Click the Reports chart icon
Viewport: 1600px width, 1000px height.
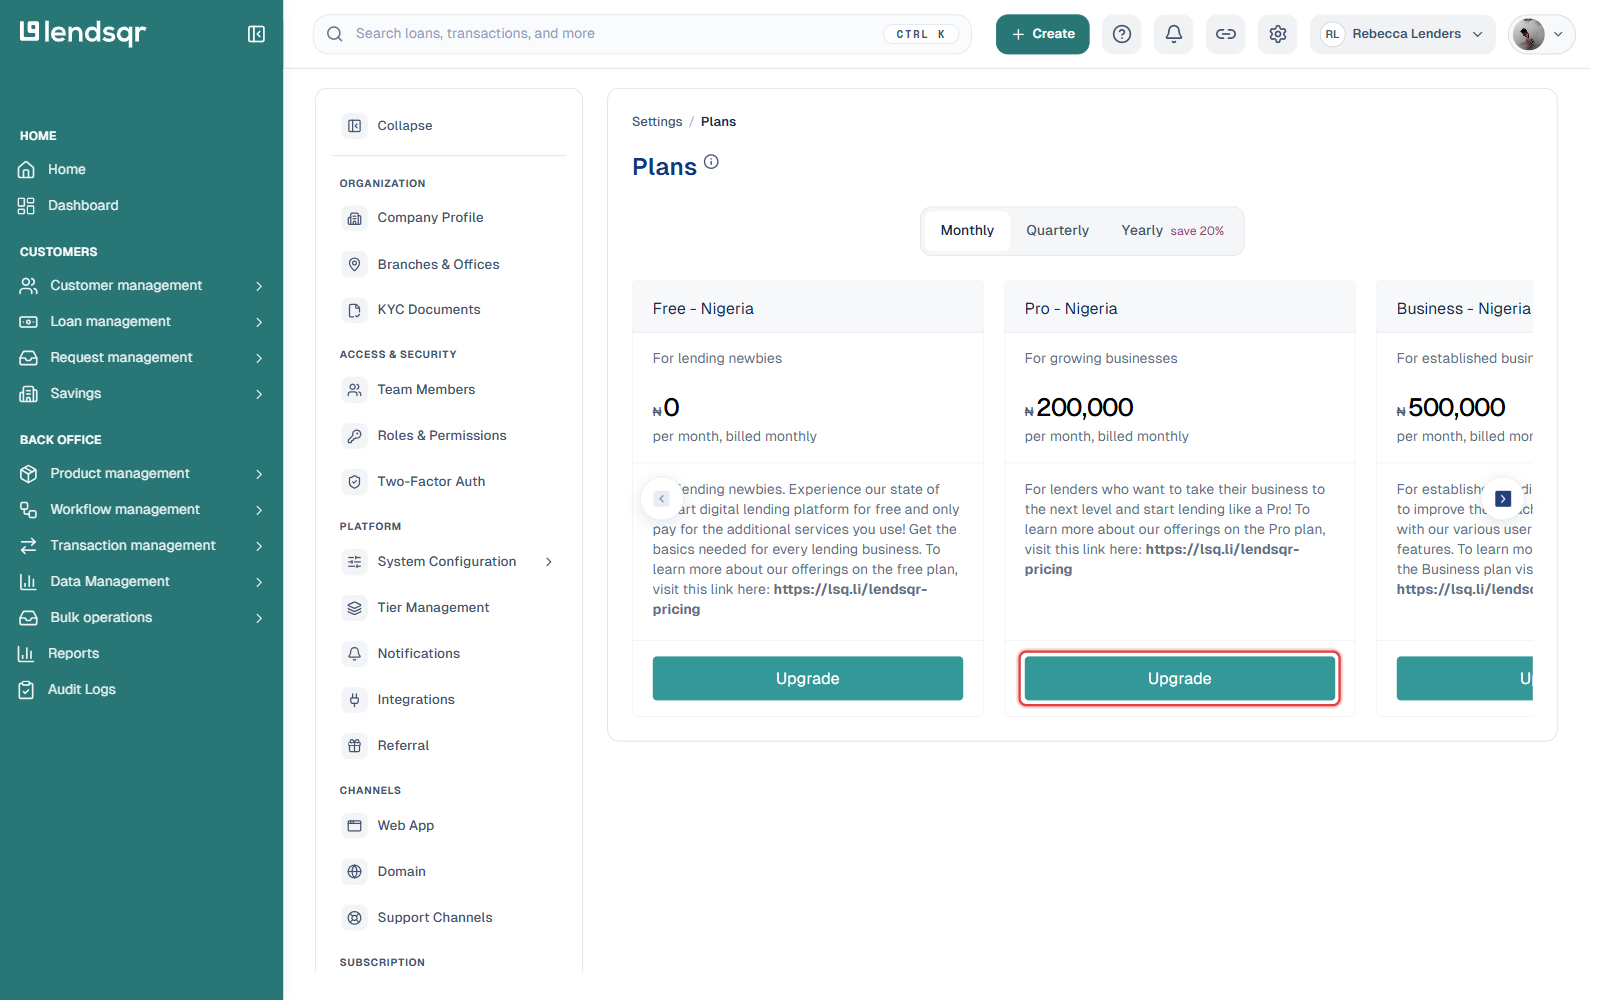(27, 654)
